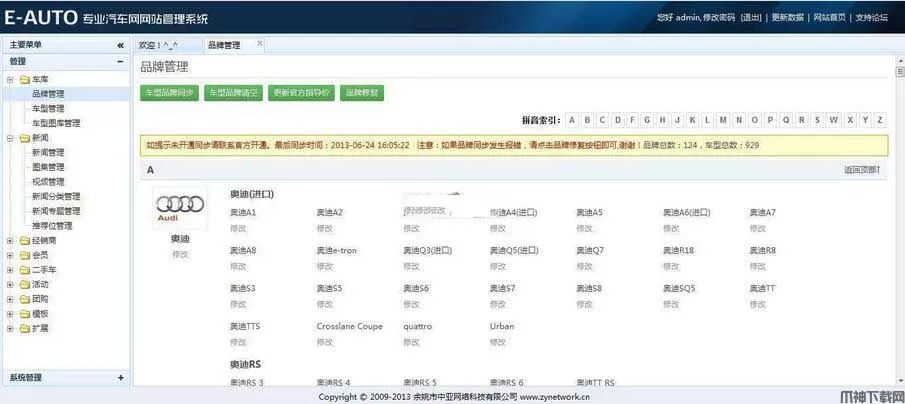
Task: Expand the 二手车 tree node
Action: 10,270
